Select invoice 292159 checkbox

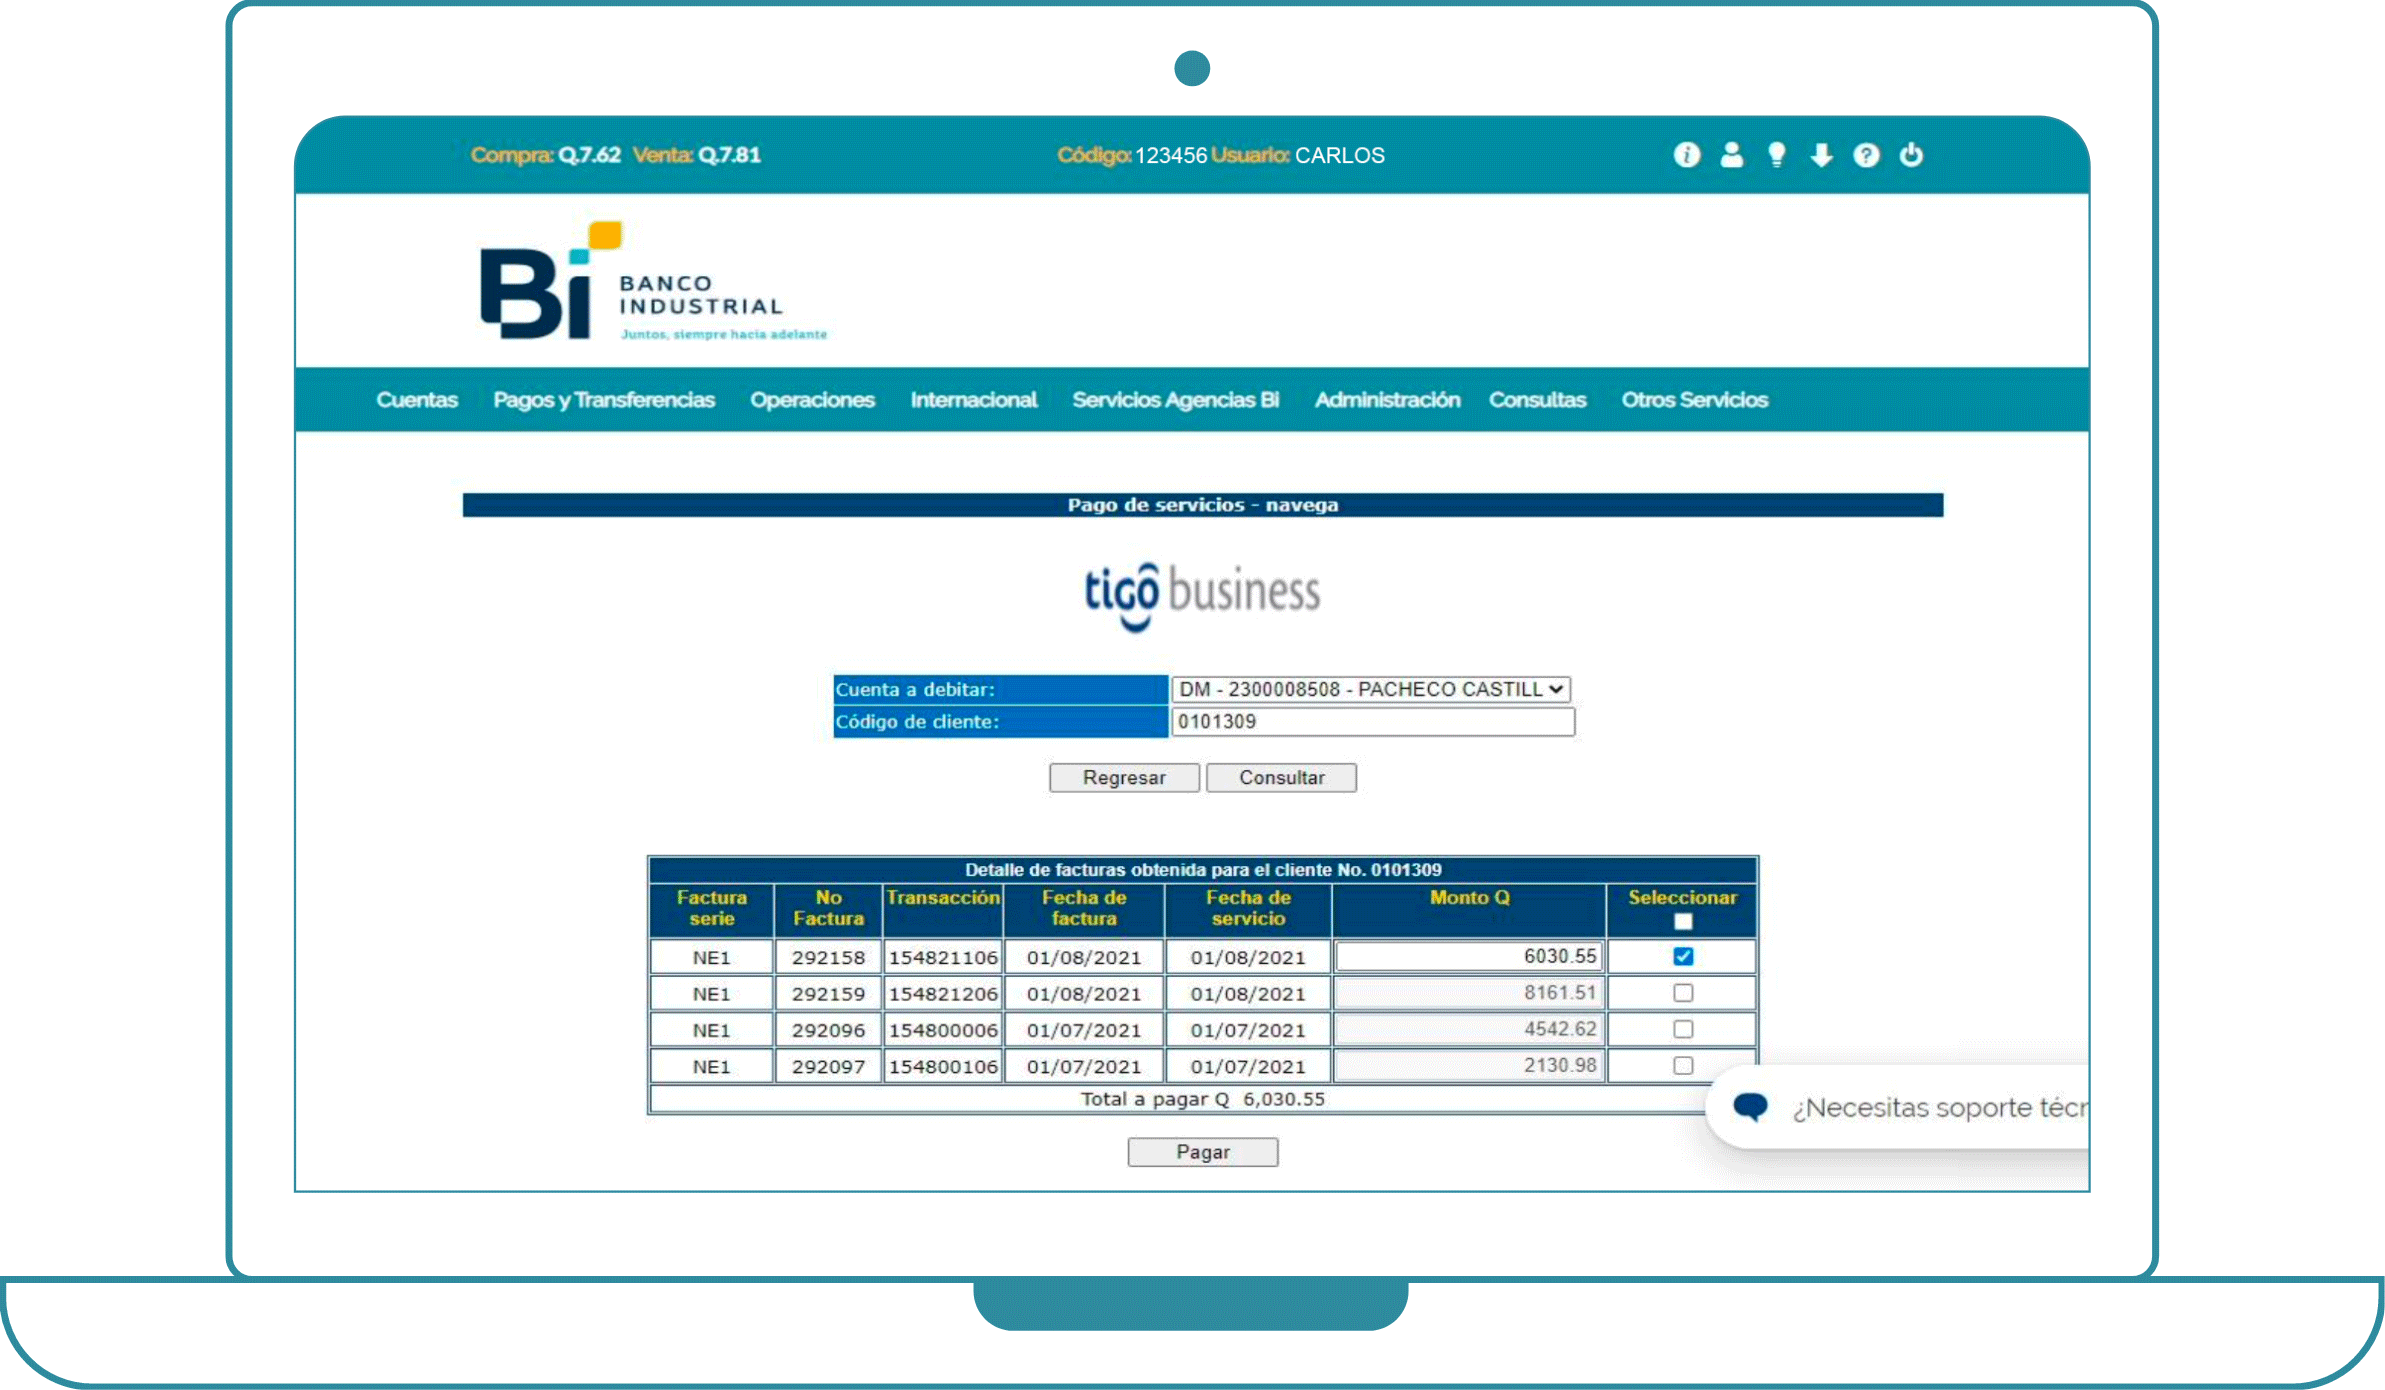[1683, 993]
